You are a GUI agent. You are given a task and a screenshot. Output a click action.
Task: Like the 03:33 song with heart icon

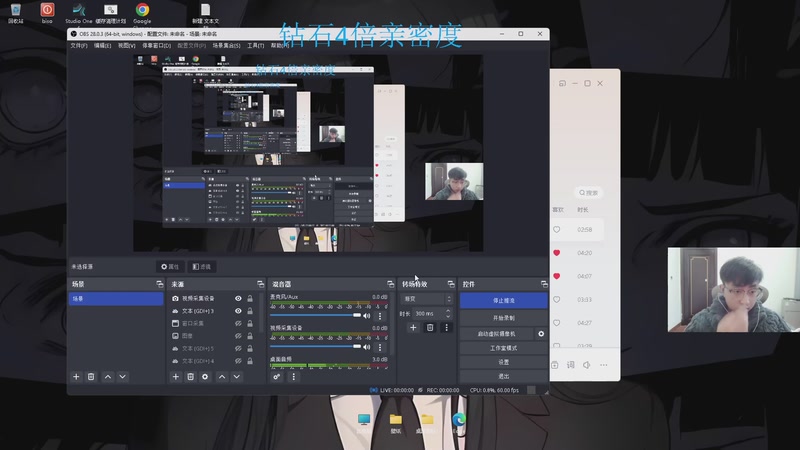(x=557, y=299)
